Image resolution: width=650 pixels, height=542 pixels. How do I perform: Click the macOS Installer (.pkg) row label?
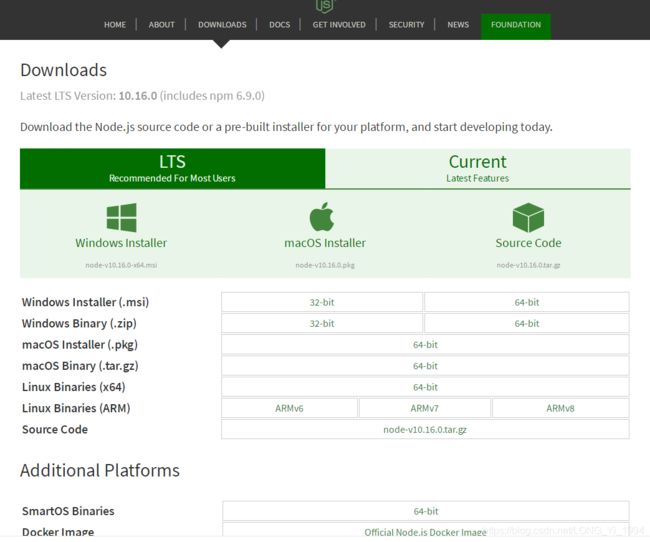(x=80, y=344)
